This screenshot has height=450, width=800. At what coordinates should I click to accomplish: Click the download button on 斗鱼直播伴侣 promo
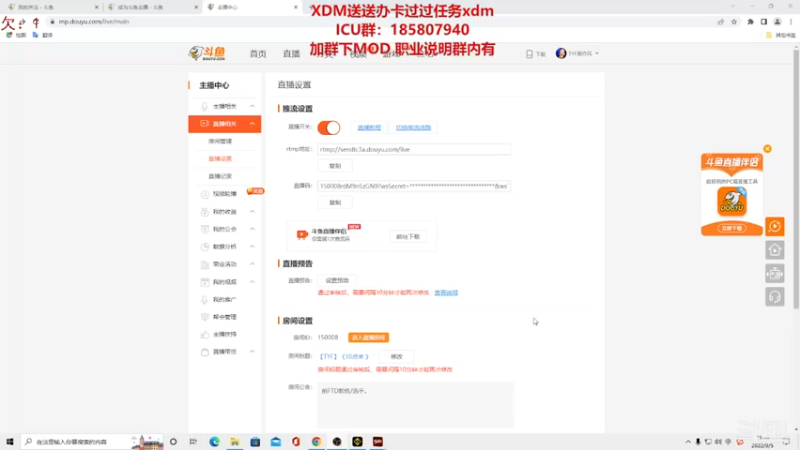tap(732, 228)
